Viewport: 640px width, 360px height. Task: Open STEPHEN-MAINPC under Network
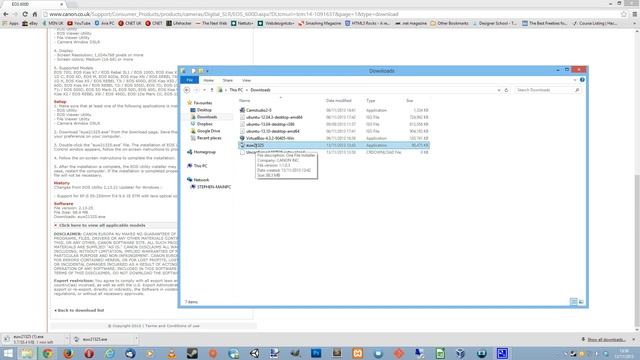[214, 187]
